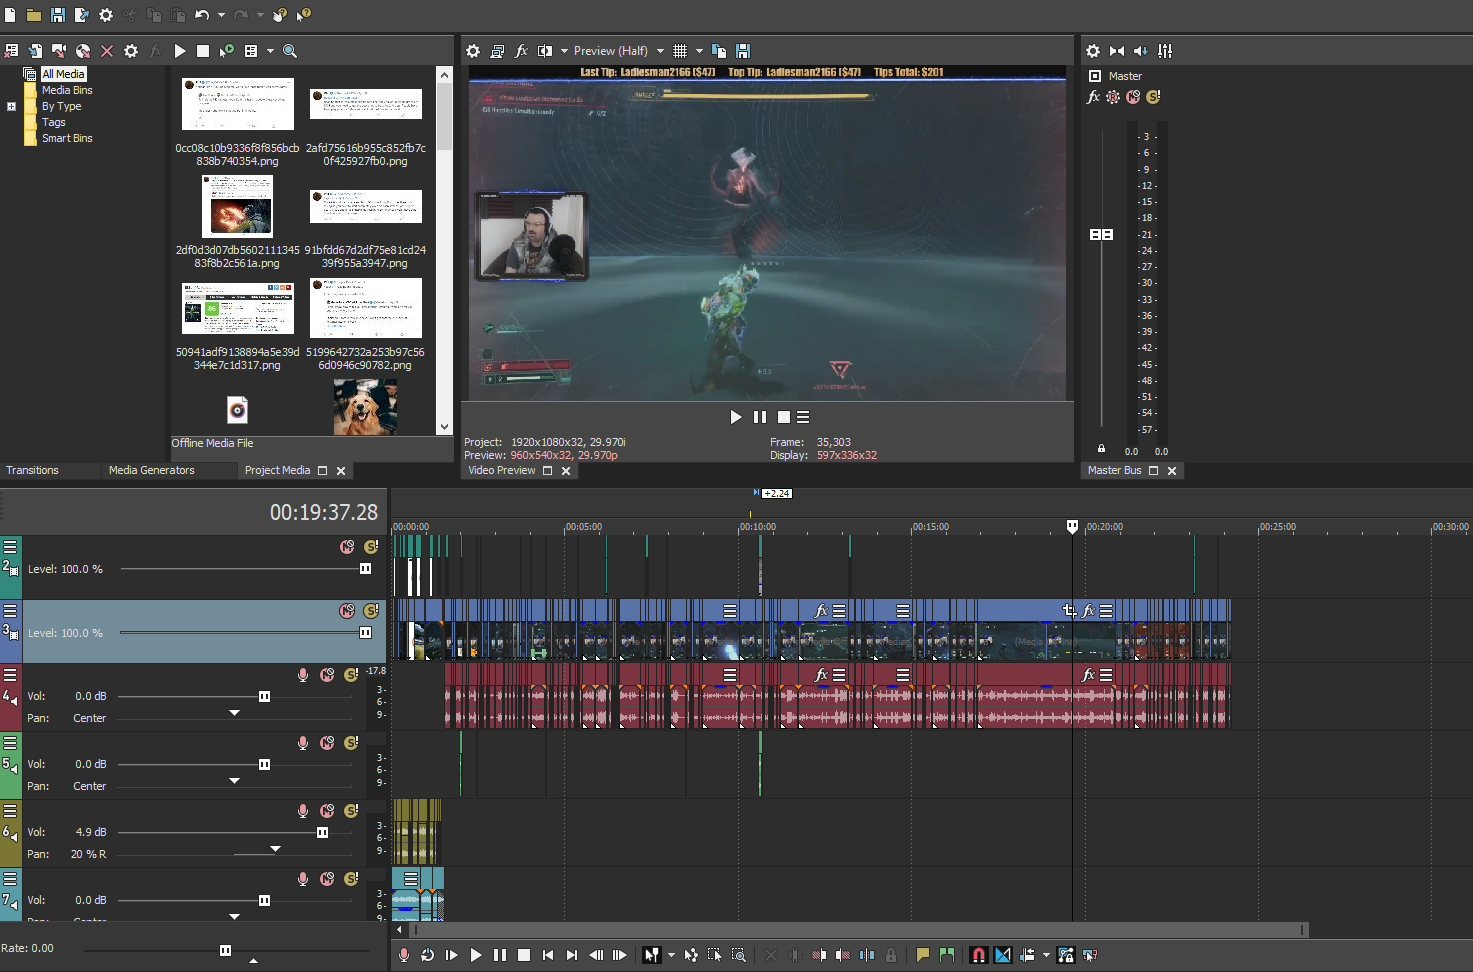Mute the Master bus

tap(1133, 97)
